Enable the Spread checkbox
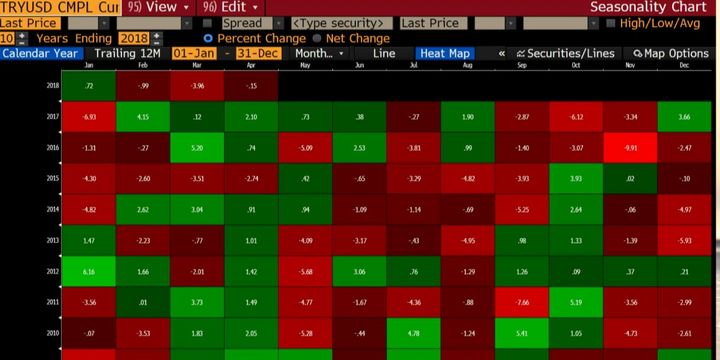The image size is (720, 360). click(208, 23)
